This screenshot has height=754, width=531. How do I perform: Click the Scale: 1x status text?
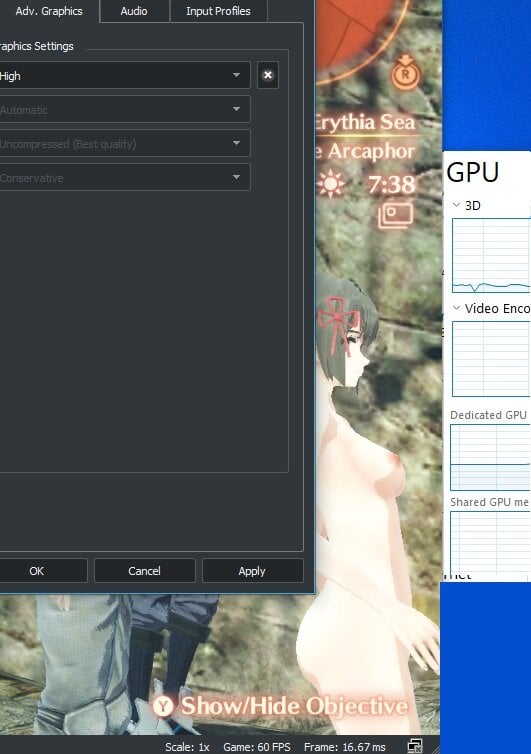187,747
